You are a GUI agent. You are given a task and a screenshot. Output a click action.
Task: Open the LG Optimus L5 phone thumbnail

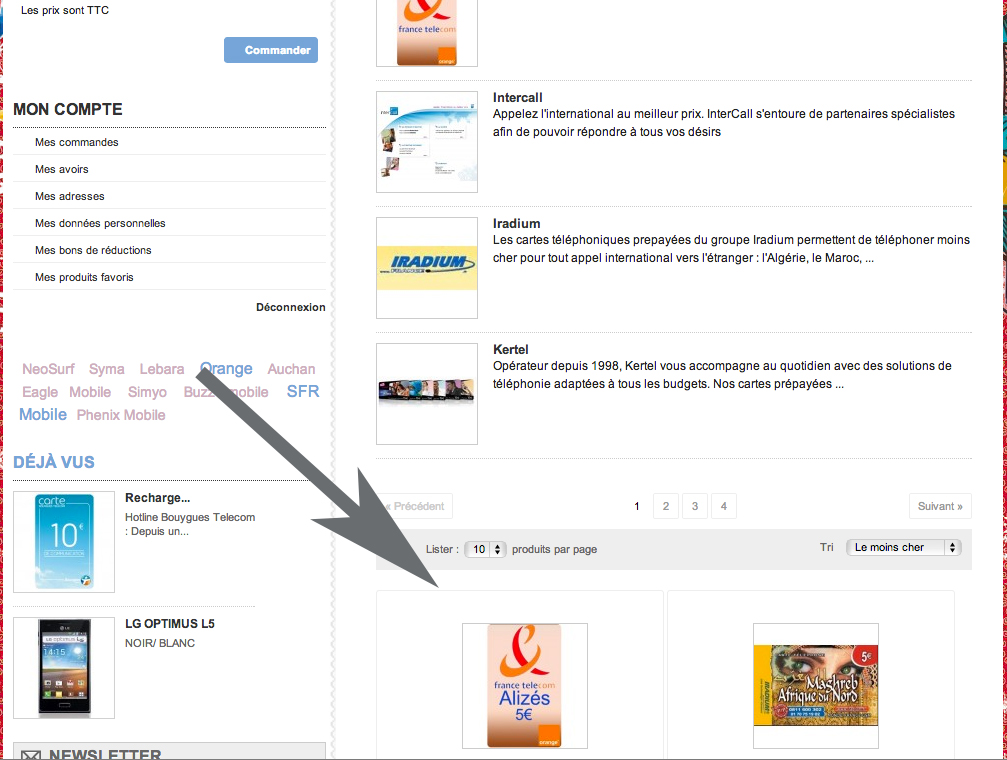pos(64,667)
